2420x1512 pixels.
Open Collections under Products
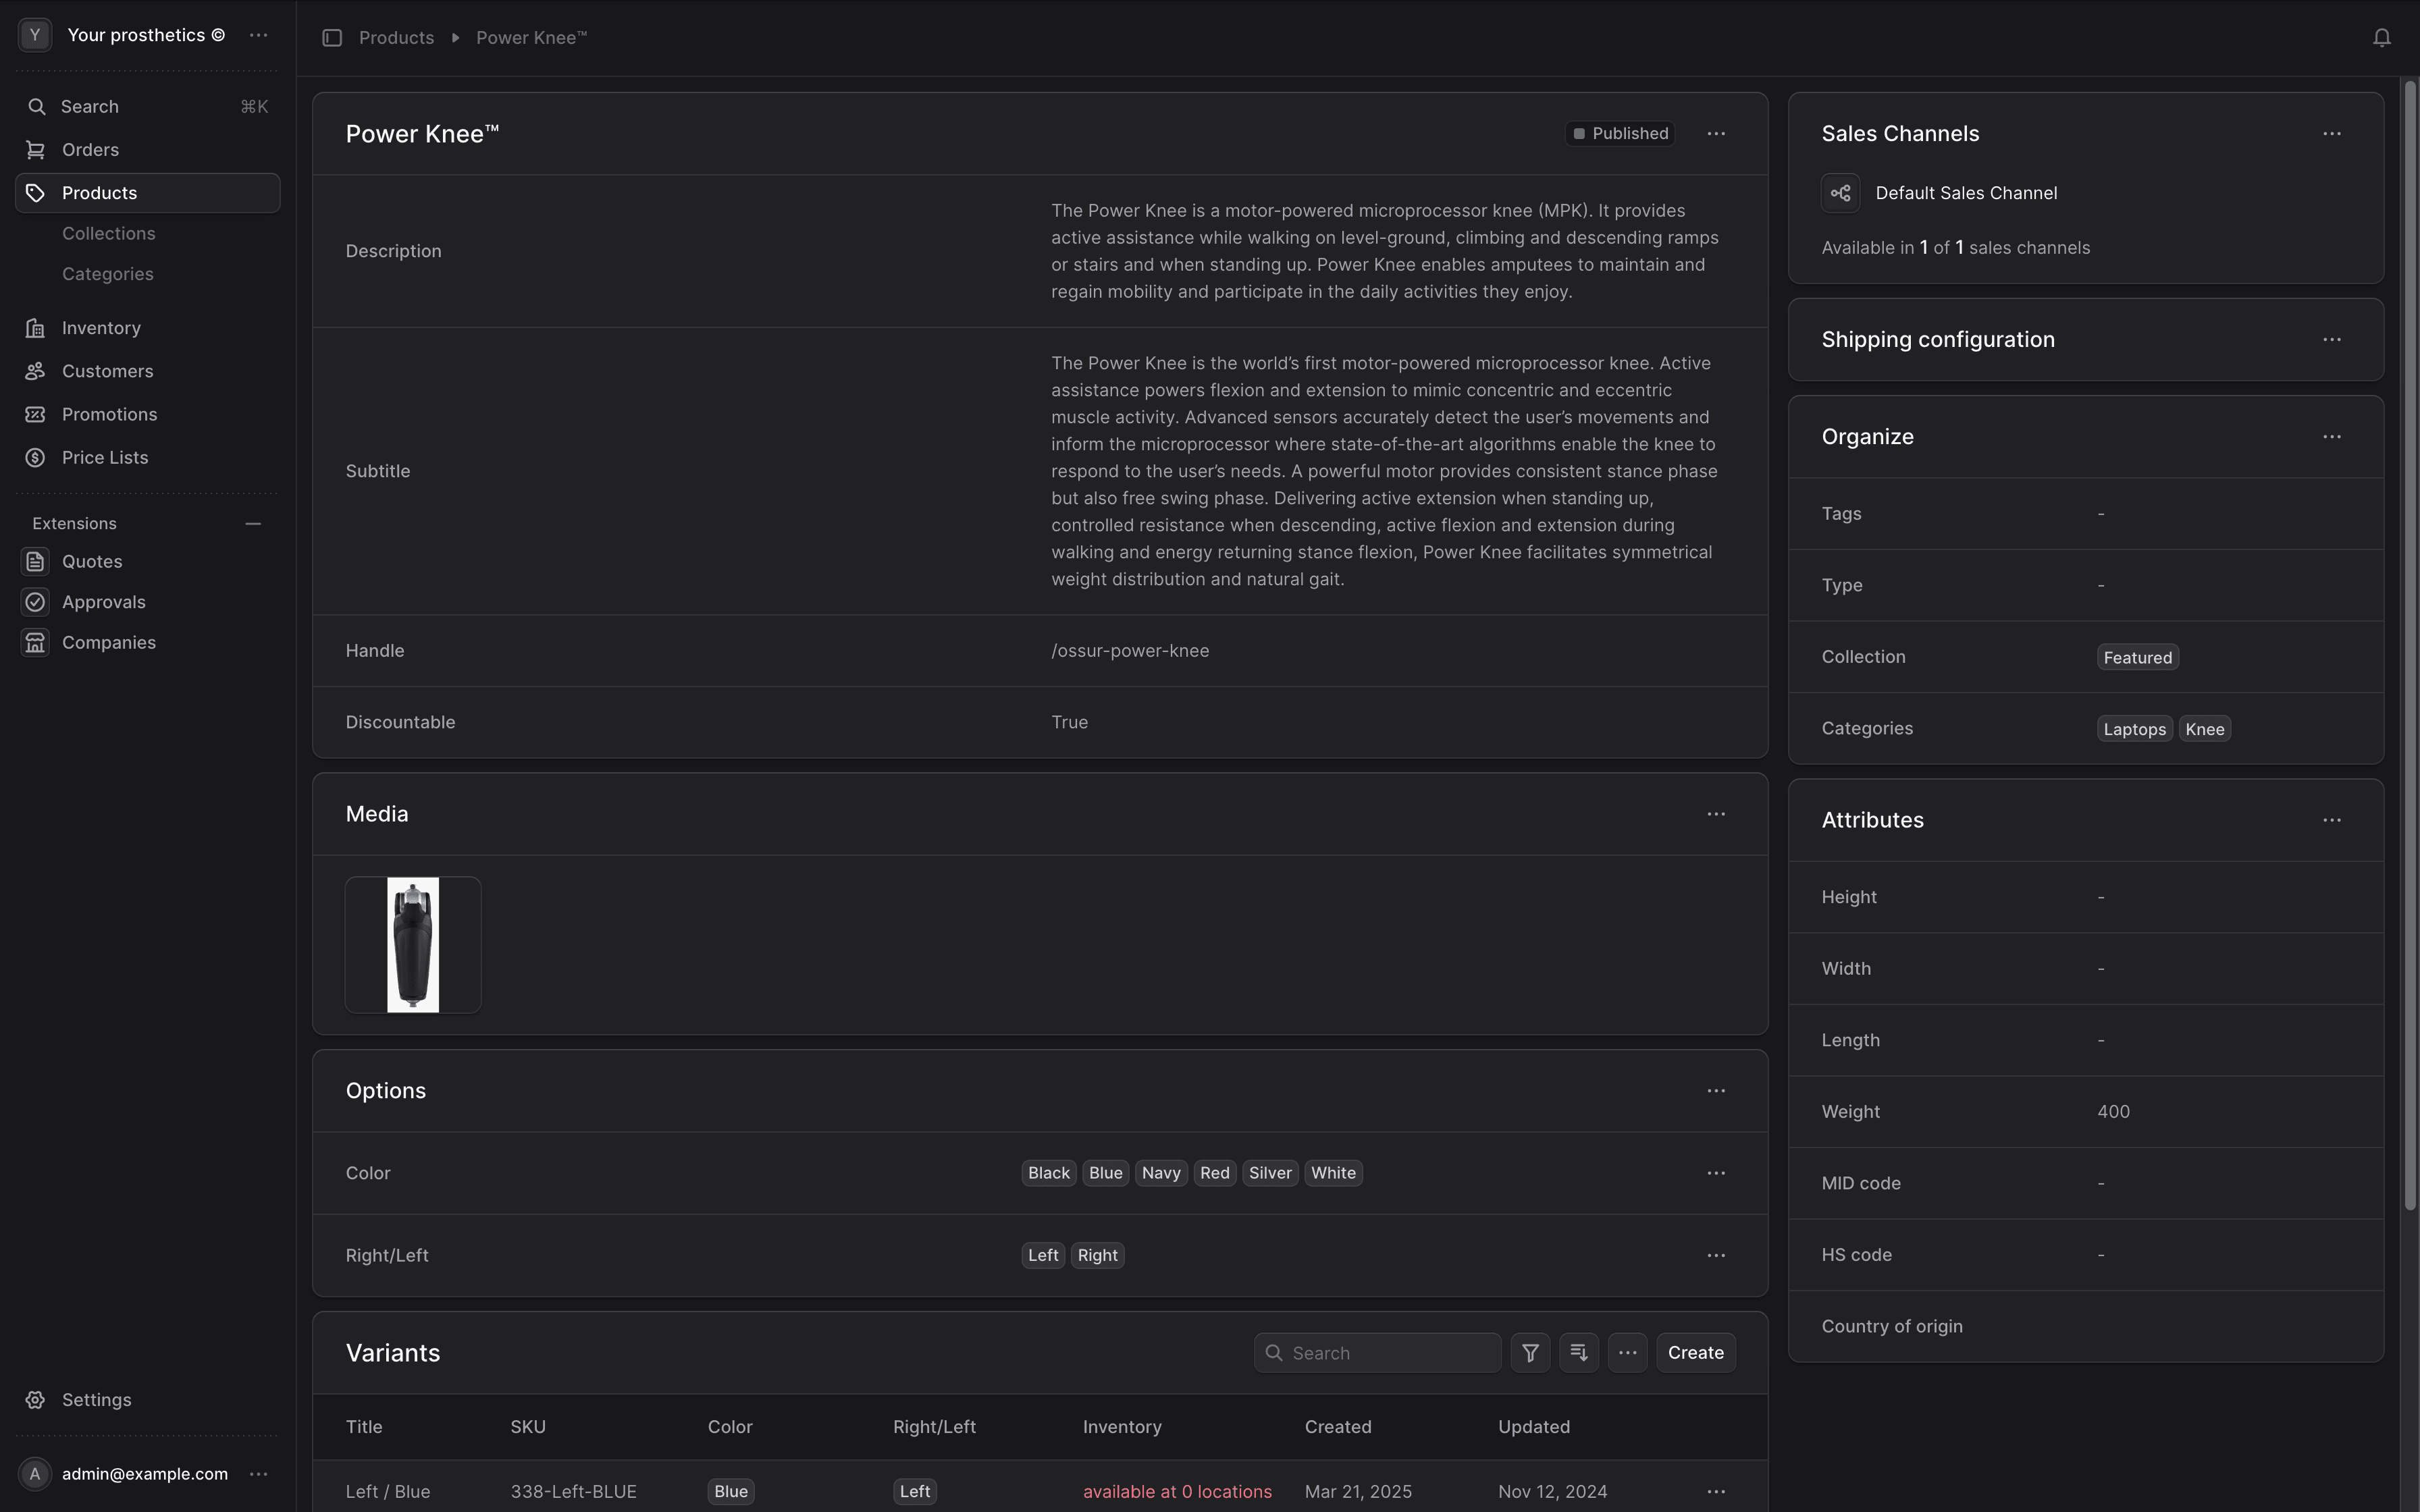109,233
